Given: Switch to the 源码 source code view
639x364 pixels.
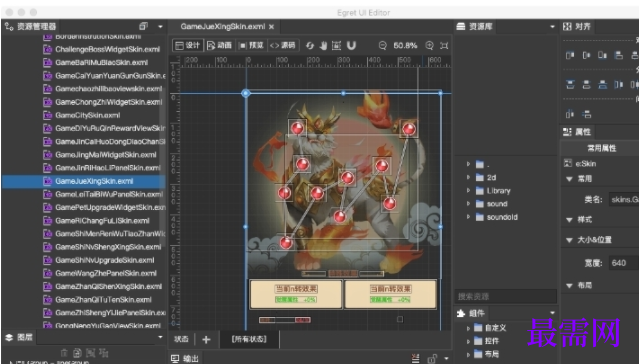Looking at the screenshot, I should pos(282,45).
